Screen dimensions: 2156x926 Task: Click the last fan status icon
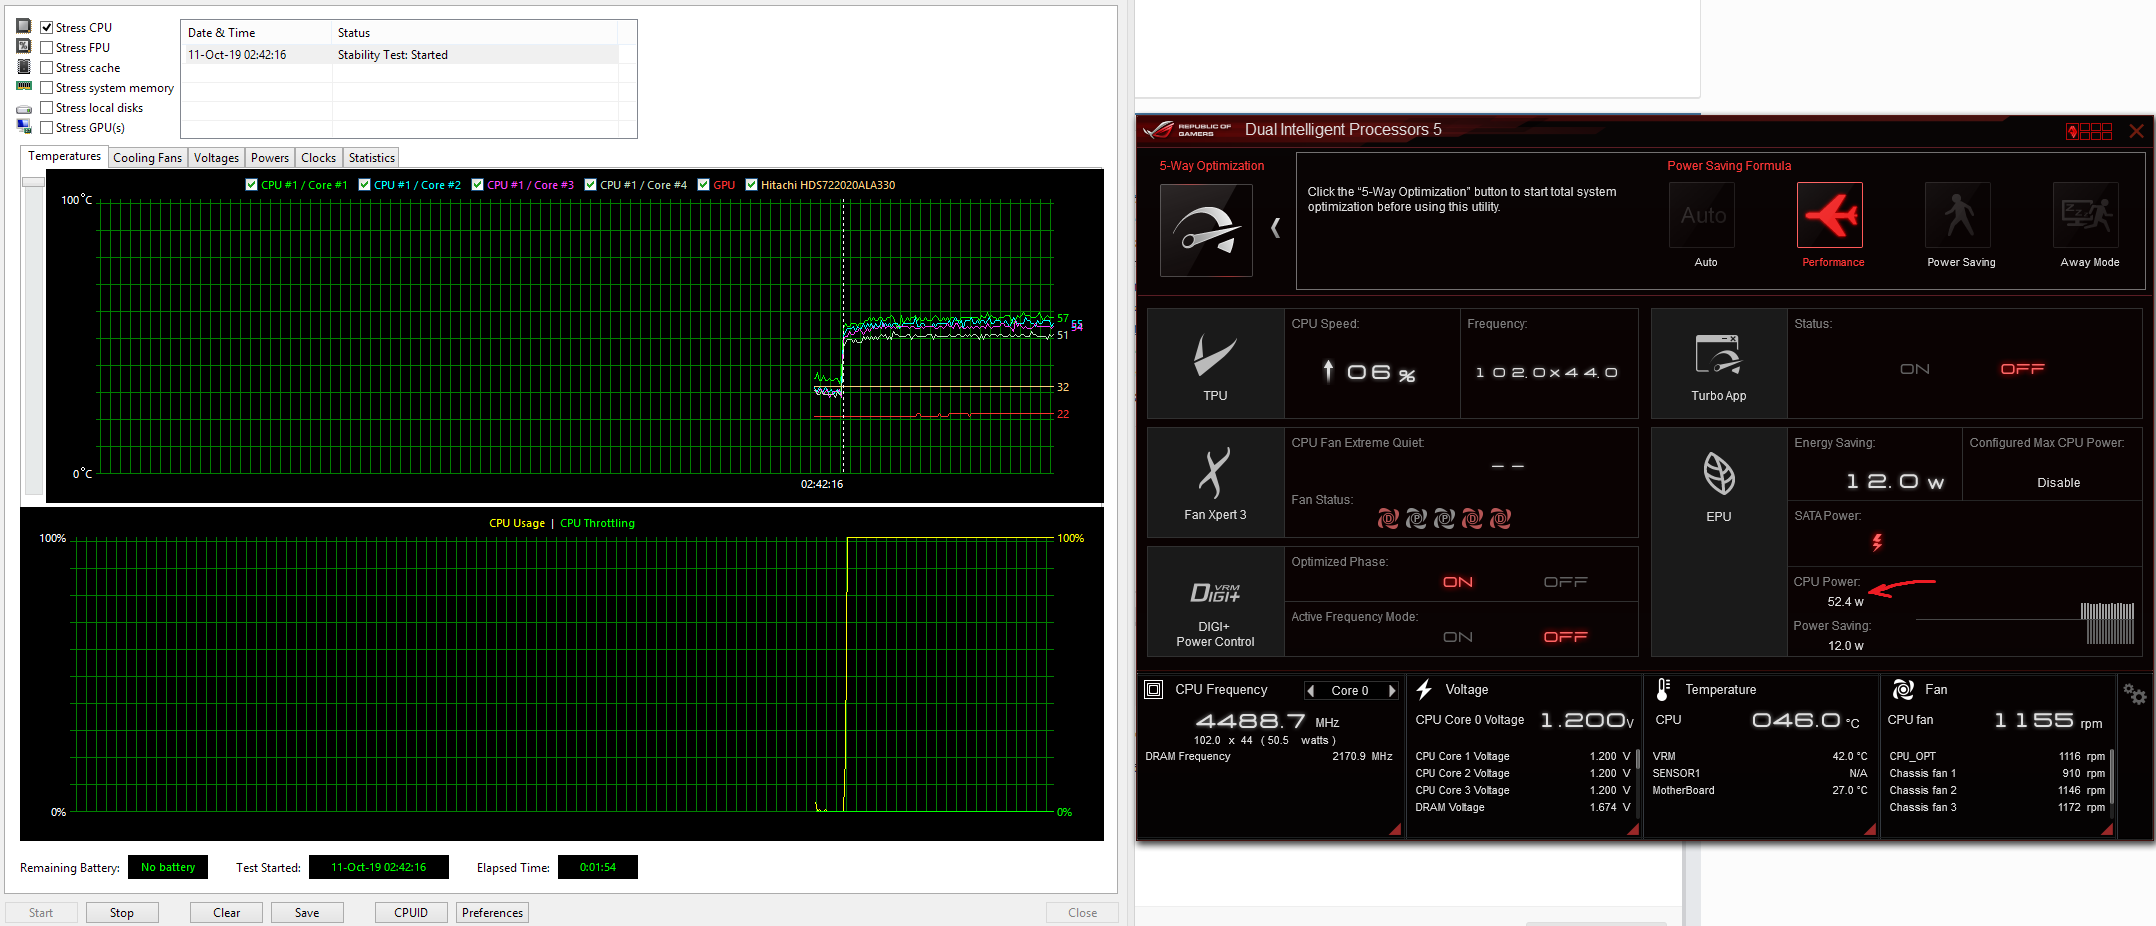(1500, 518)
